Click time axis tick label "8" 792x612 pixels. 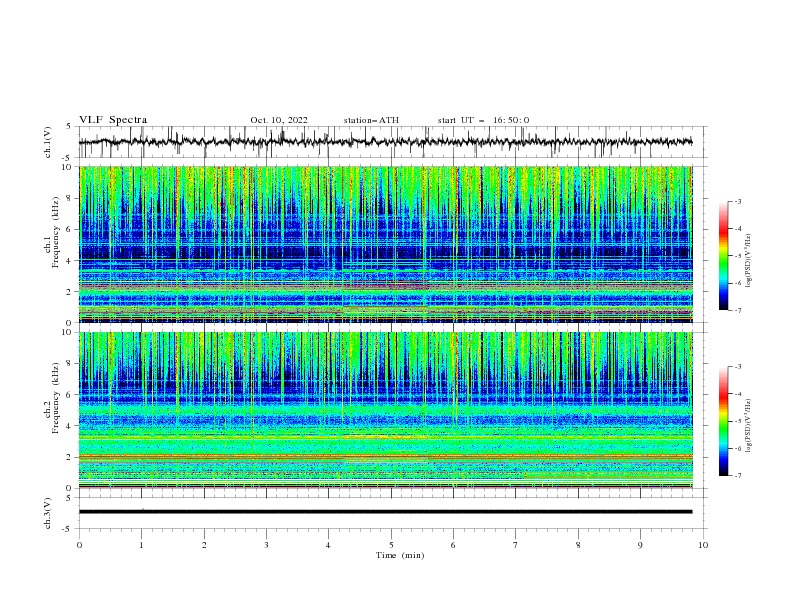pyautogui.click(x=578, y=545)
